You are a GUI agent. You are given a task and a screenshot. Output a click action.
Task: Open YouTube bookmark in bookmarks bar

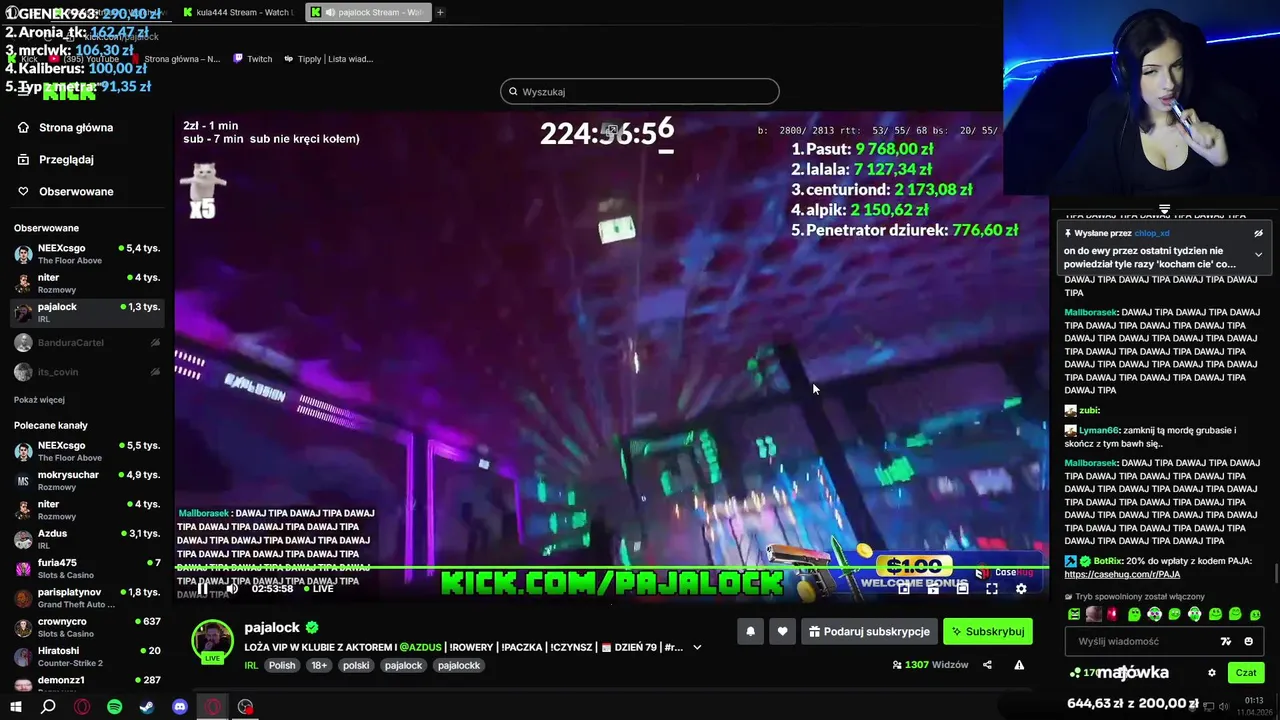(x=82, y=59)
